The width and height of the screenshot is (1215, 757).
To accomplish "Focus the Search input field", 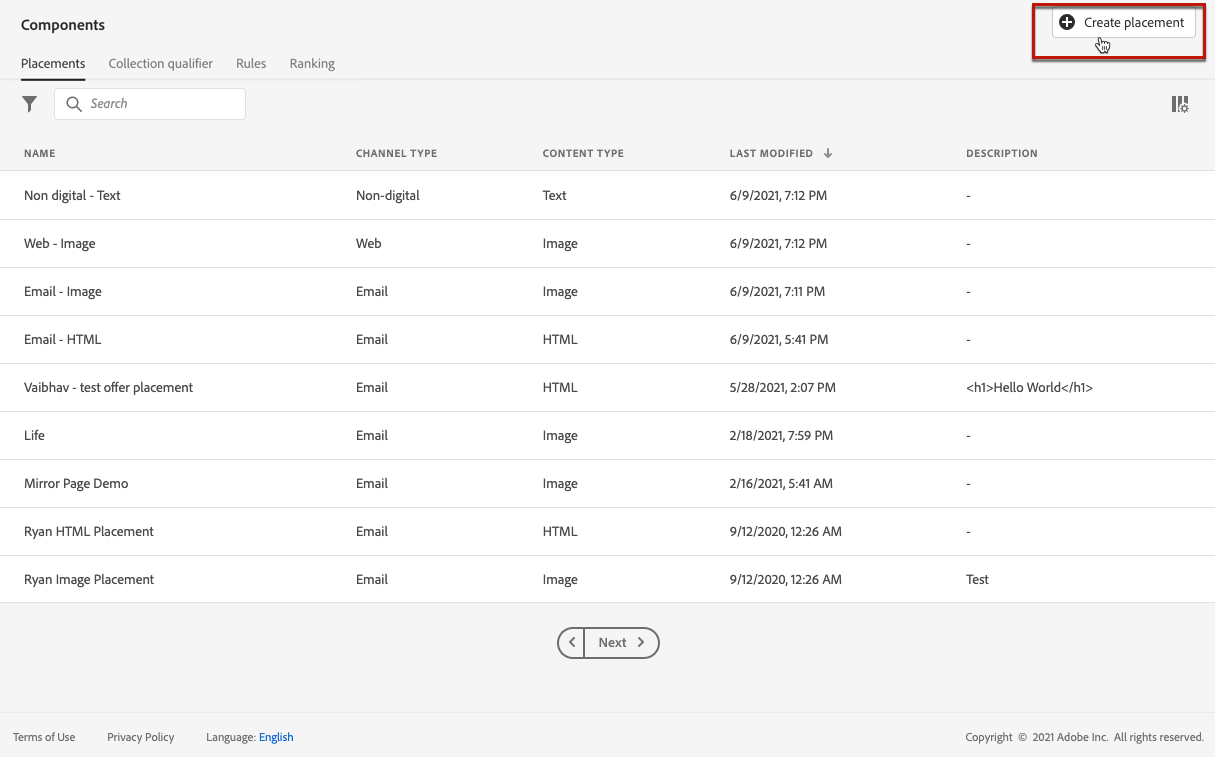I will (x=150, y=104).
